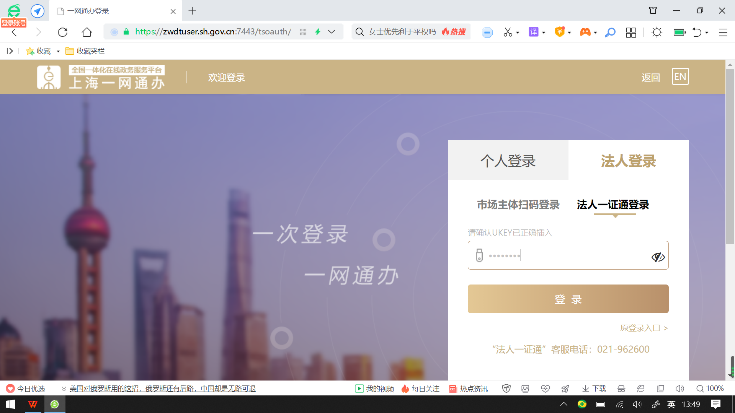The image size is (735, 413).
Task: Expand the screenshot tool dropdown arrow
Action: click(x=518, y=33)
